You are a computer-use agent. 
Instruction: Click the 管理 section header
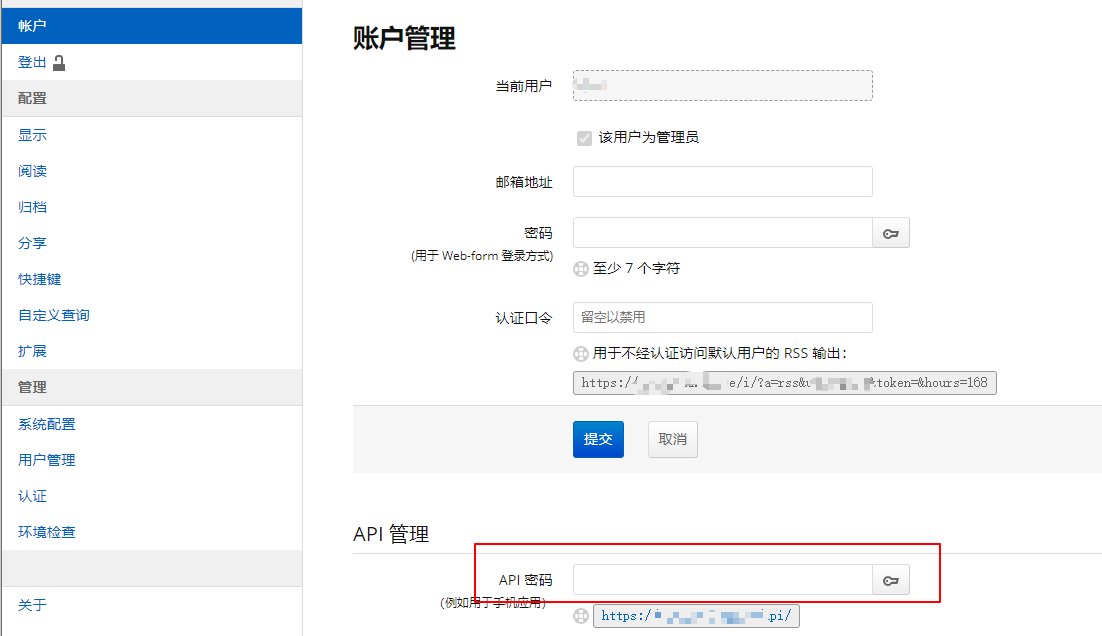[152, 387]
